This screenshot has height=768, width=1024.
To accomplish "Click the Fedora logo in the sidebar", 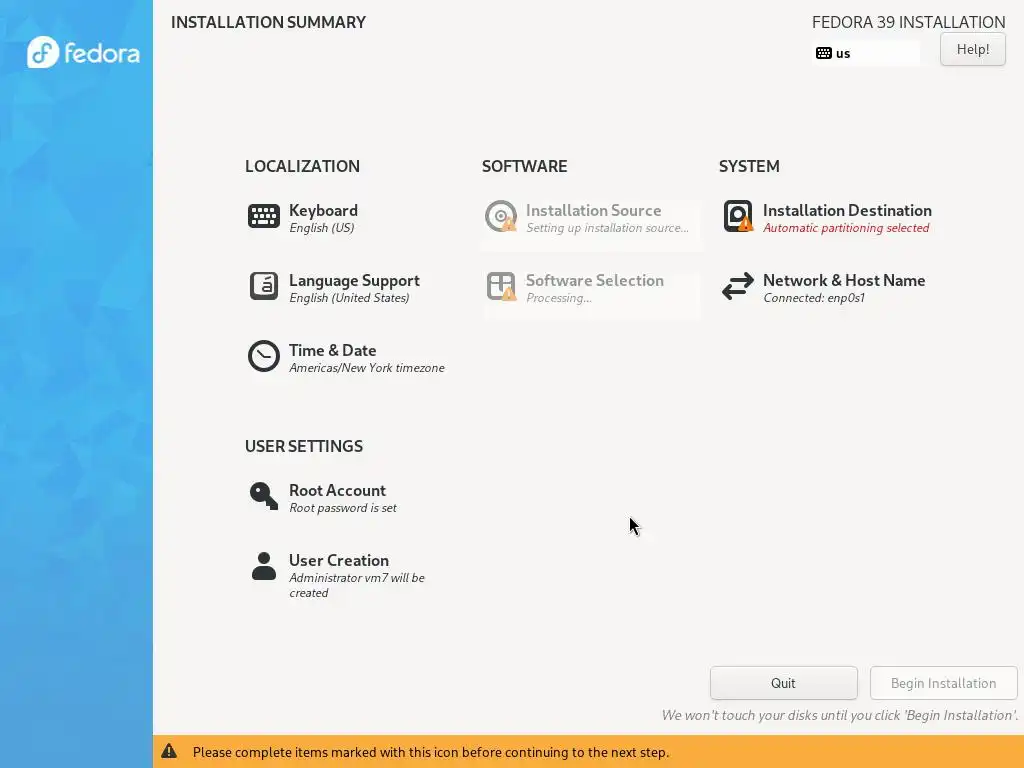I will pyautogui.click(x=83, y=53).
